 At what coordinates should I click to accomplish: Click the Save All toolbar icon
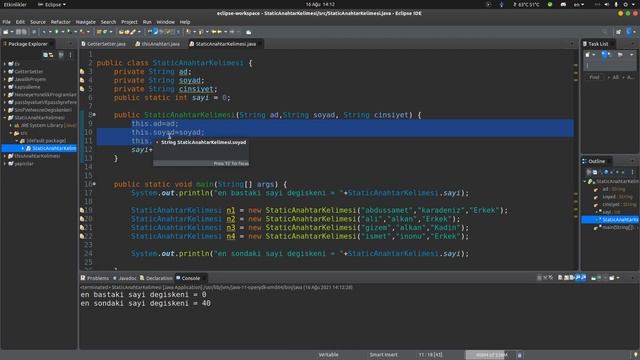click(x=24, y=32)
